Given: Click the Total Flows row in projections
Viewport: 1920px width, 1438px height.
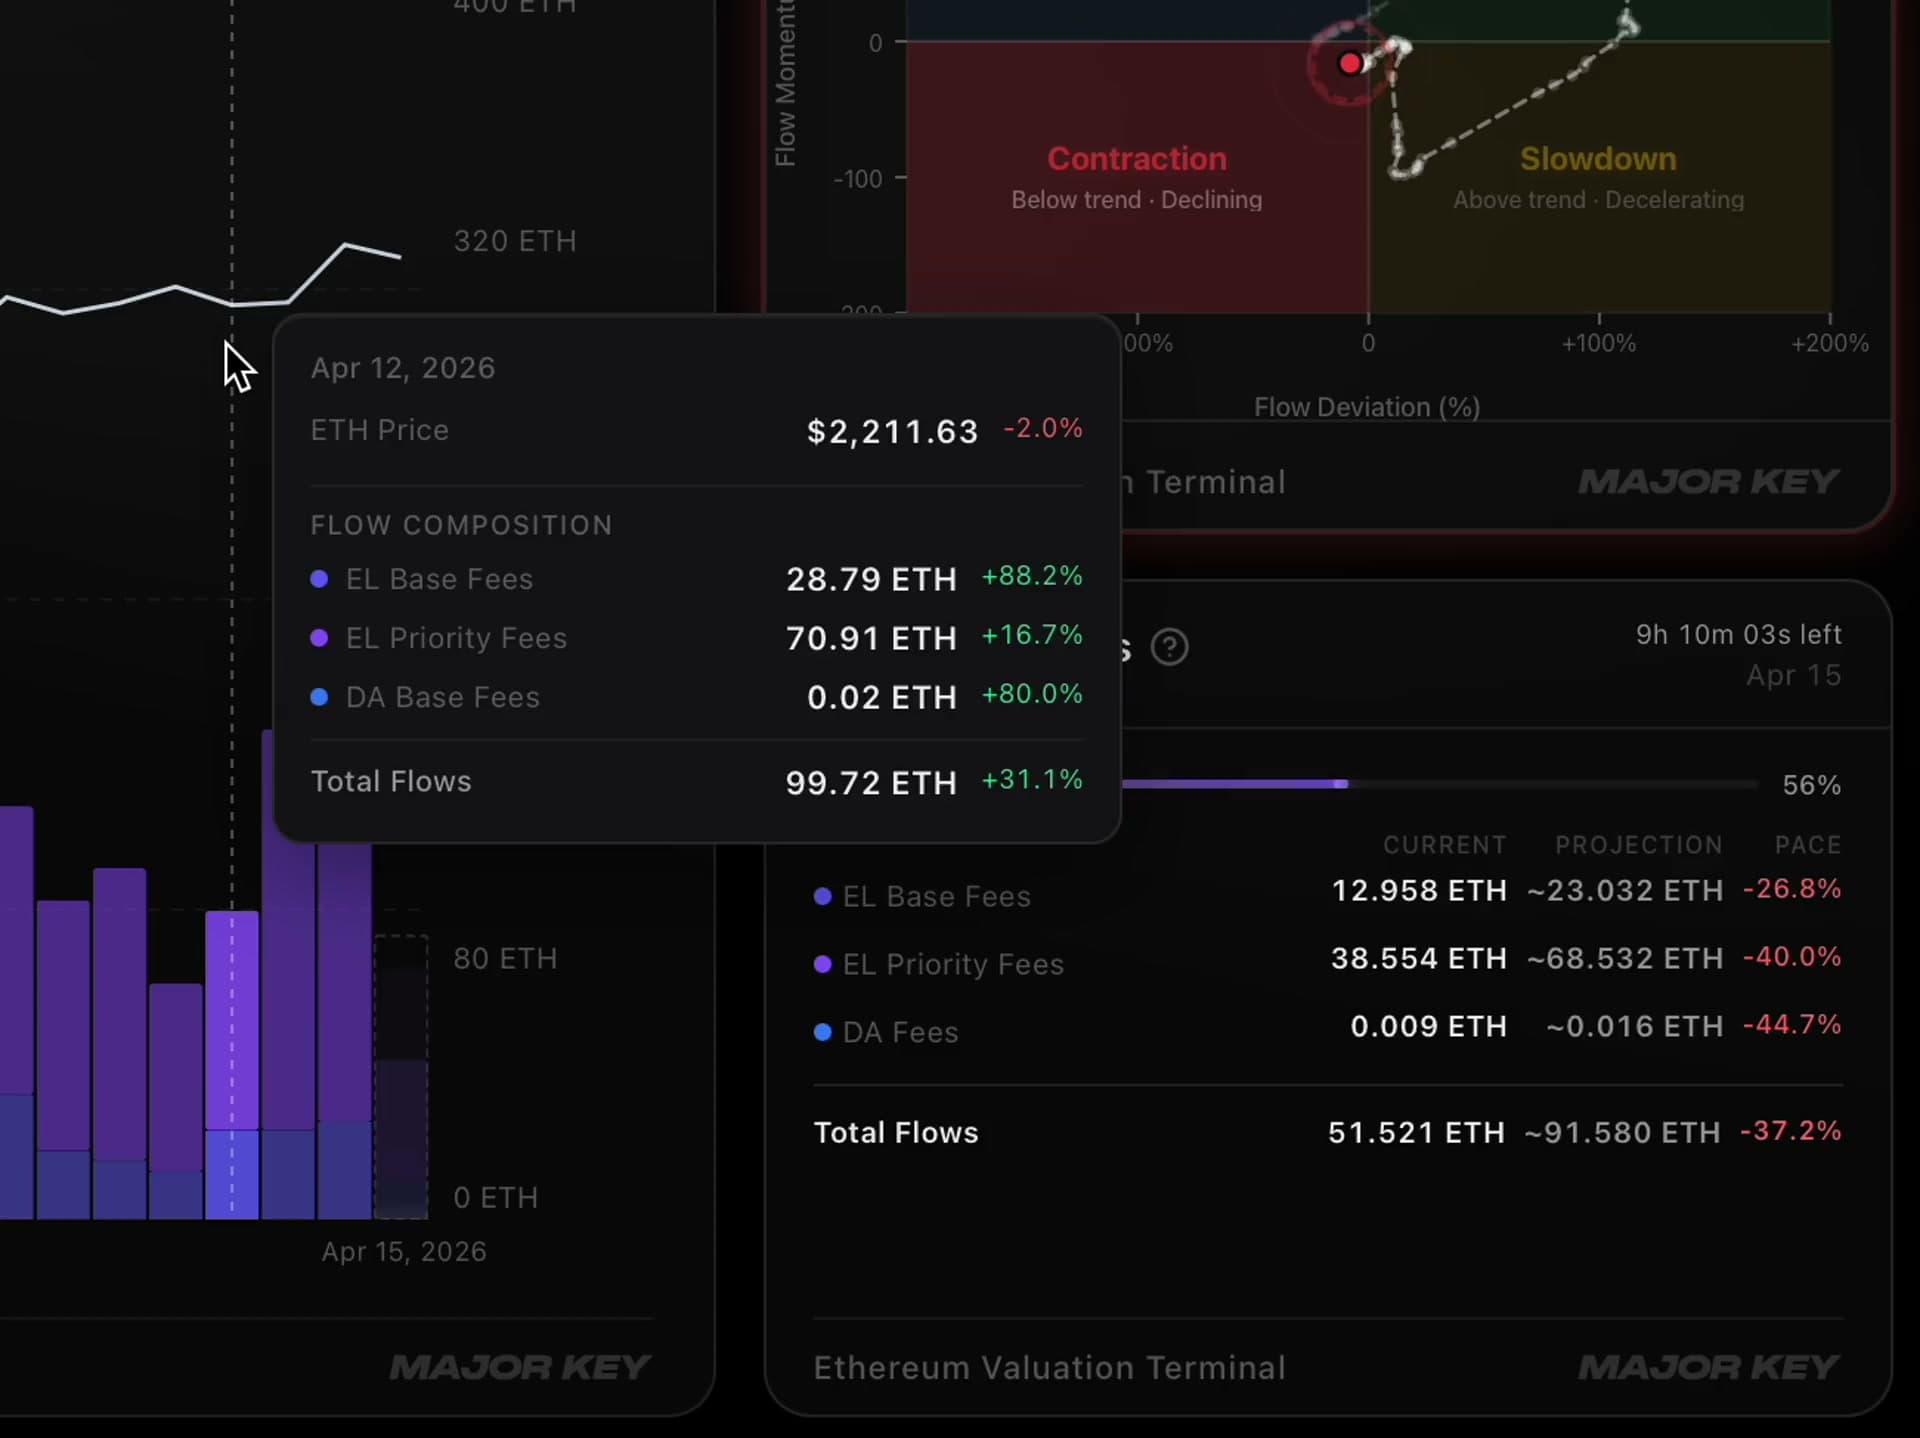Looking at the screenshot, I should tap(1328, 1132).
